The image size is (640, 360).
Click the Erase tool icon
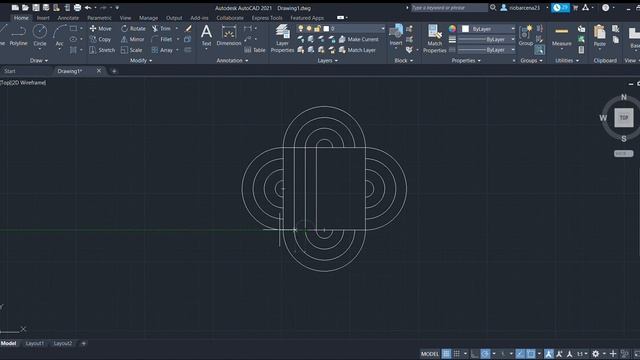click(x=188, y=29)
